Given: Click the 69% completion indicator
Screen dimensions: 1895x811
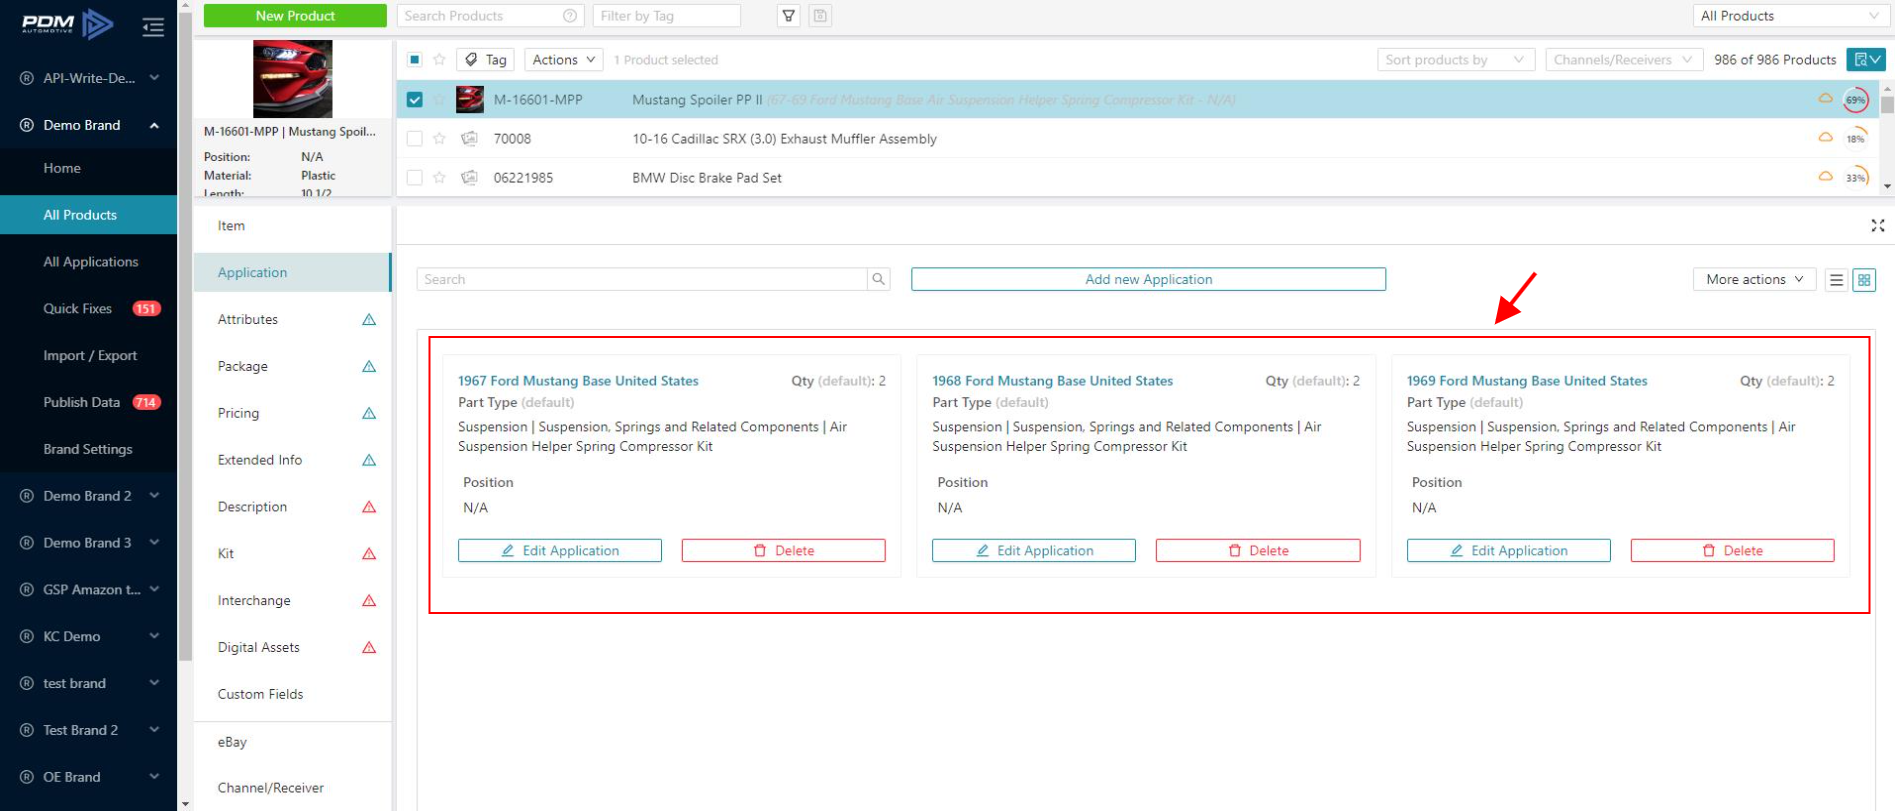Looking at the screenshot, I should [1856, 100].
